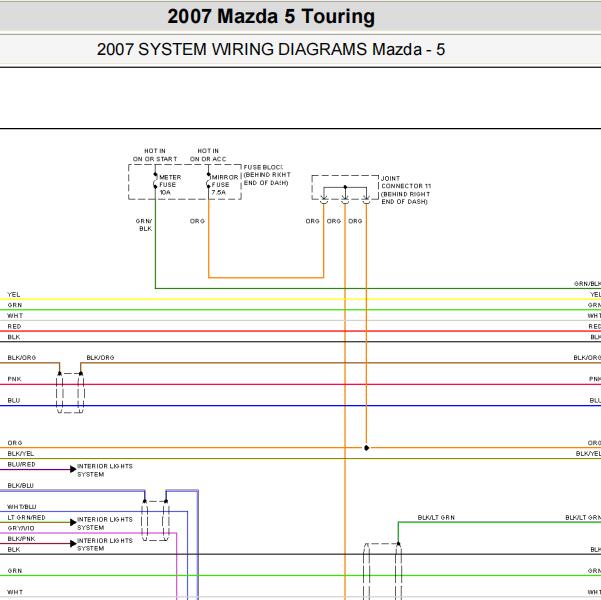Click the "HOT IN ON OR ACC" label
Image resolution: width=601 pixels, height=600 pixels.
(x=208, y=155)
